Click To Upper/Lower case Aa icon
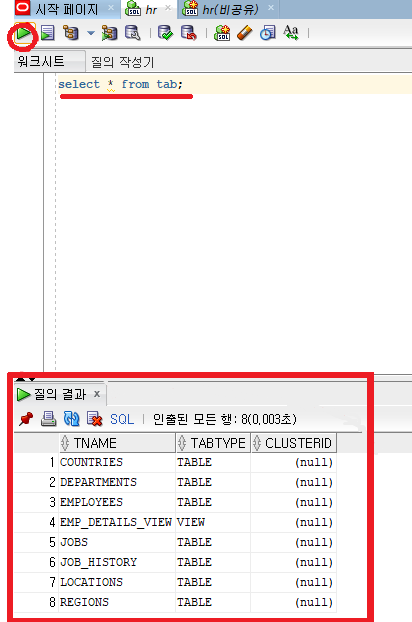This screenshot has width=412, height=622. click(x=291, y=33)
